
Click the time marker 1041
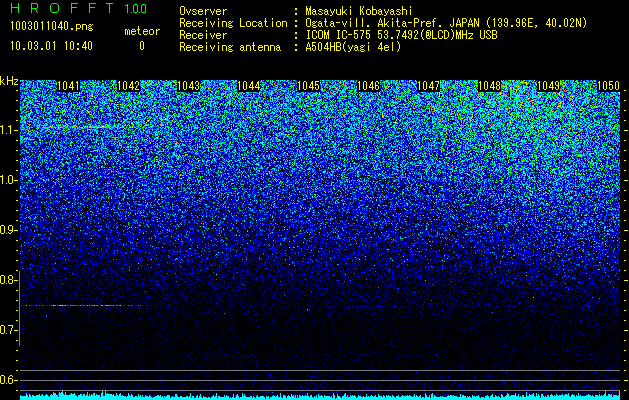[69, 86]
